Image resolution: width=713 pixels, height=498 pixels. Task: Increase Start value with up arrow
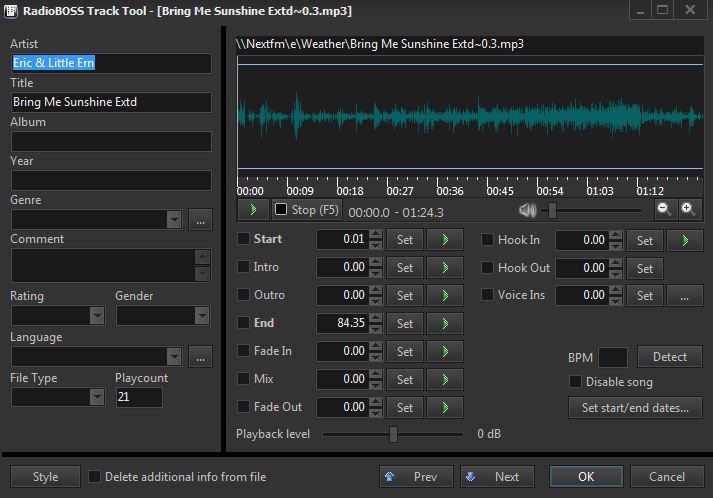point(376,235)
